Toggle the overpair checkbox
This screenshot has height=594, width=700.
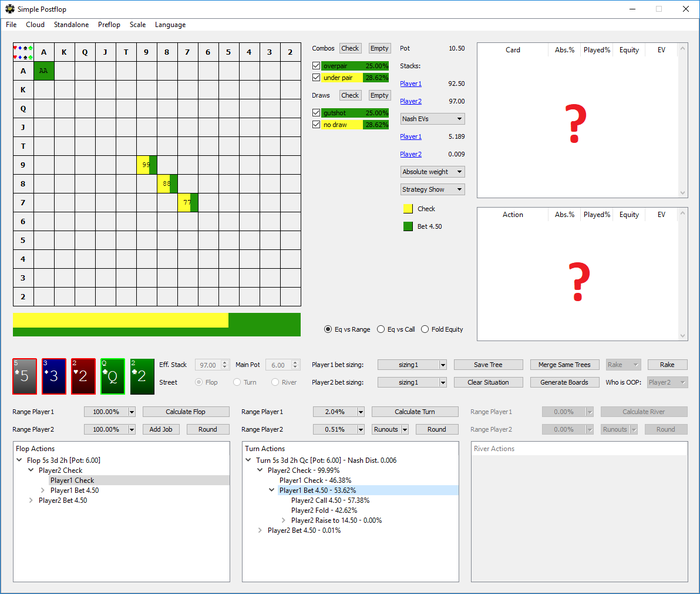[316, 66]
